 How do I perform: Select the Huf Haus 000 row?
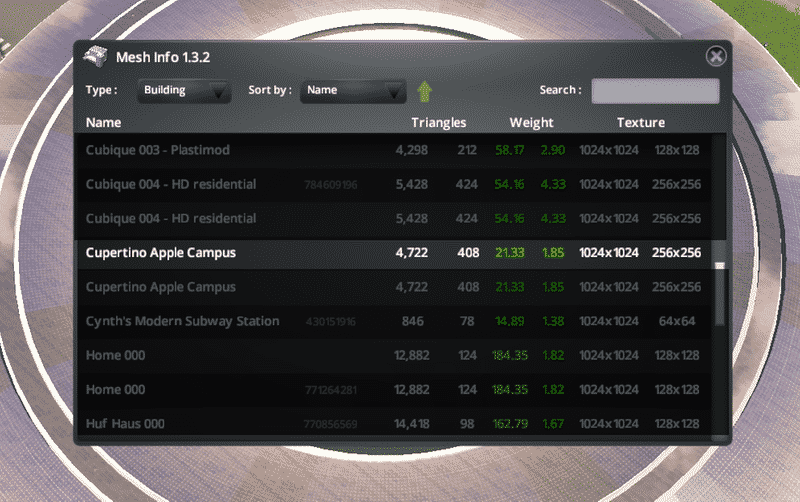click(x=128, y=424)
